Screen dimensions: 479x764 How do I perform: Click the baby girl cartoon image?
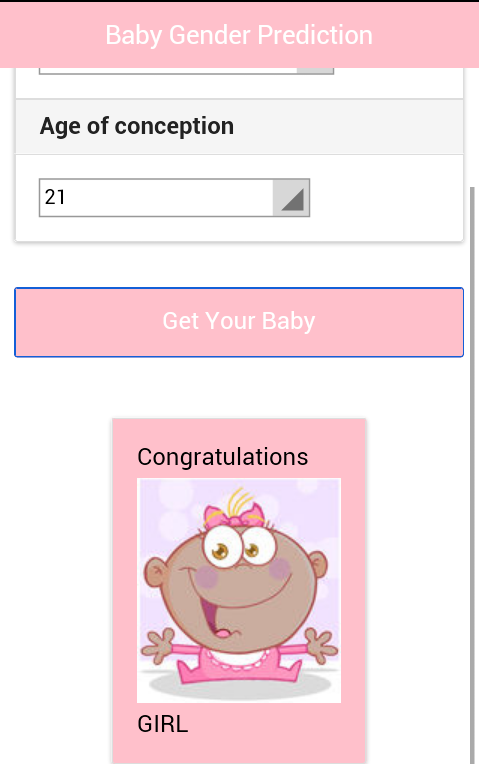239,591
